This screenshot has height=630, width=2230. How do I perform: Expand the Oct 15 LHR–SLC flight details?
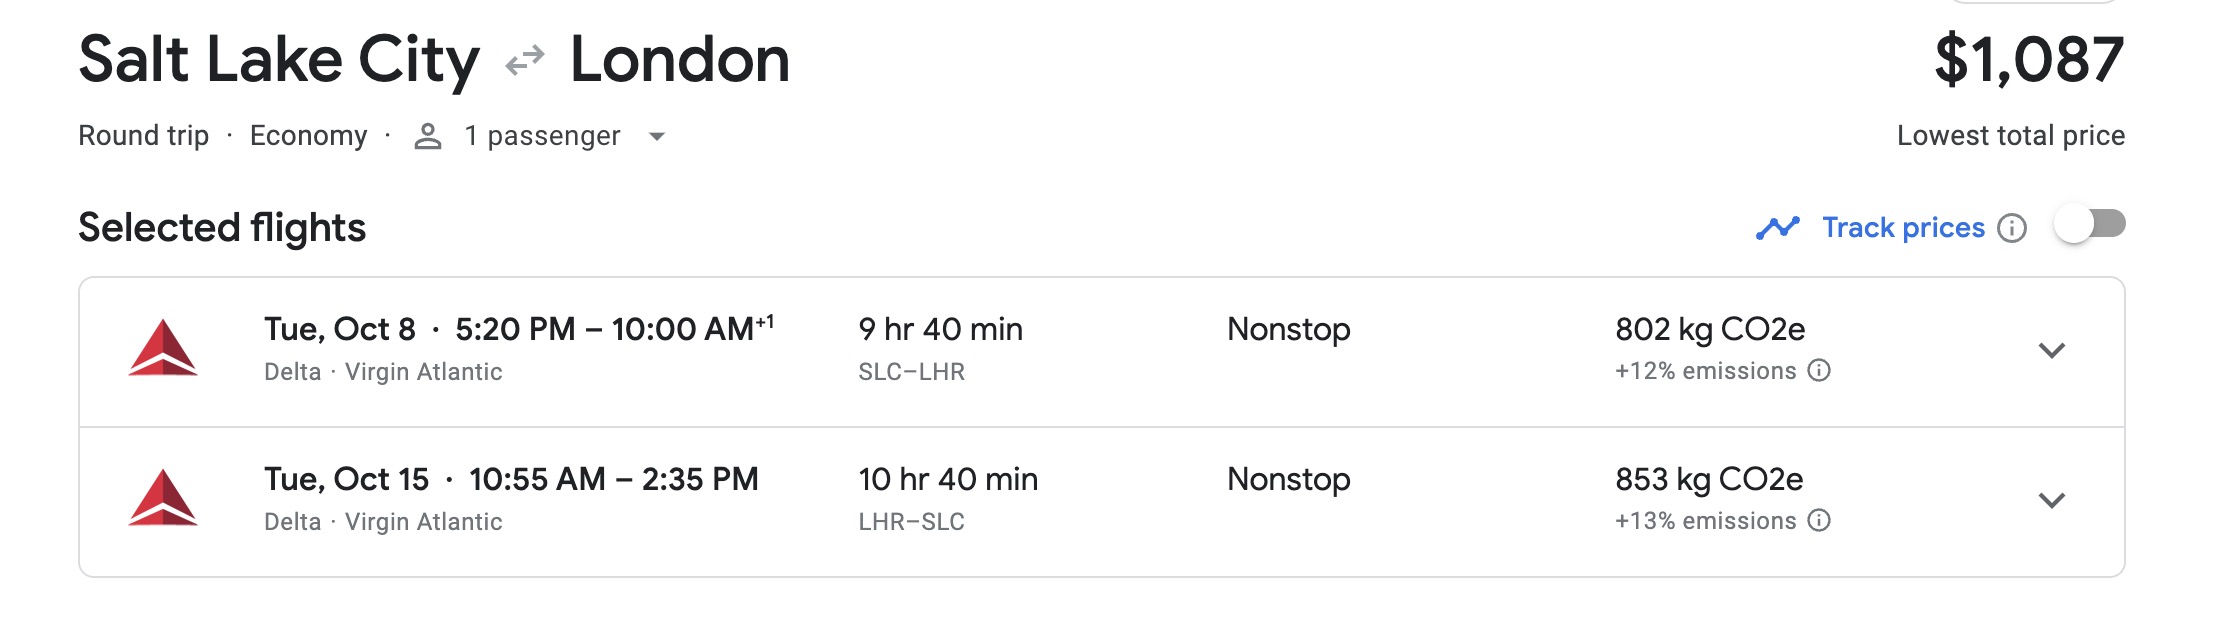(2052, 500)
